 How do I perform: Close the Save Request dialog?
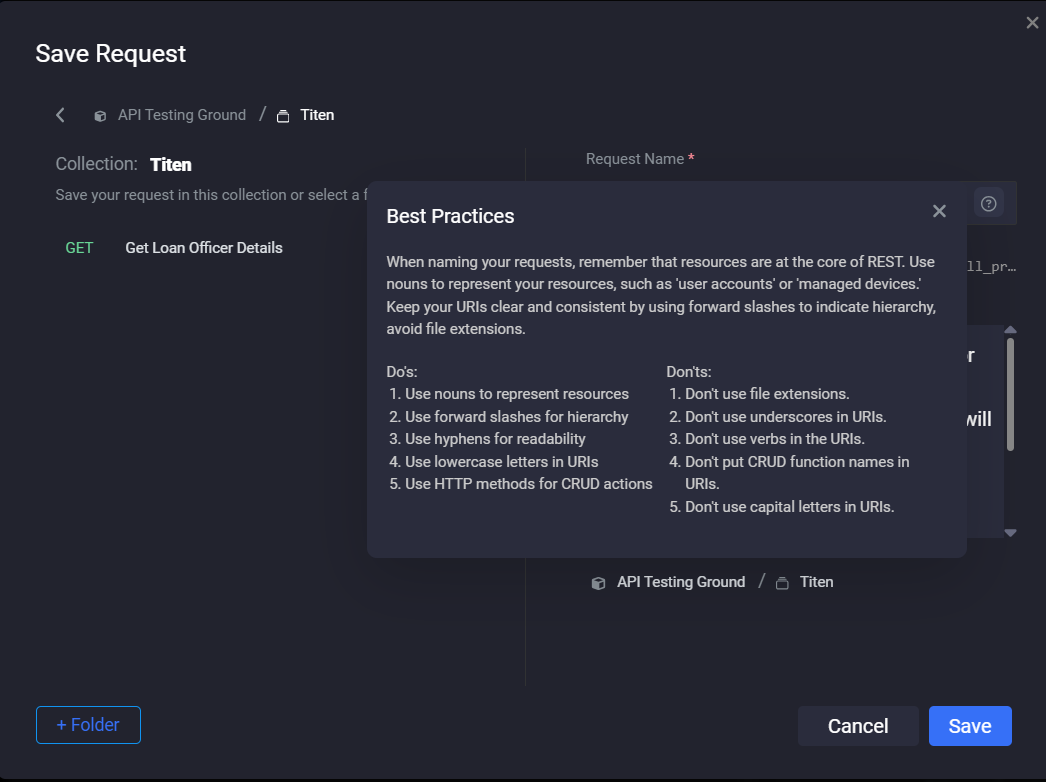point(1032,23)
